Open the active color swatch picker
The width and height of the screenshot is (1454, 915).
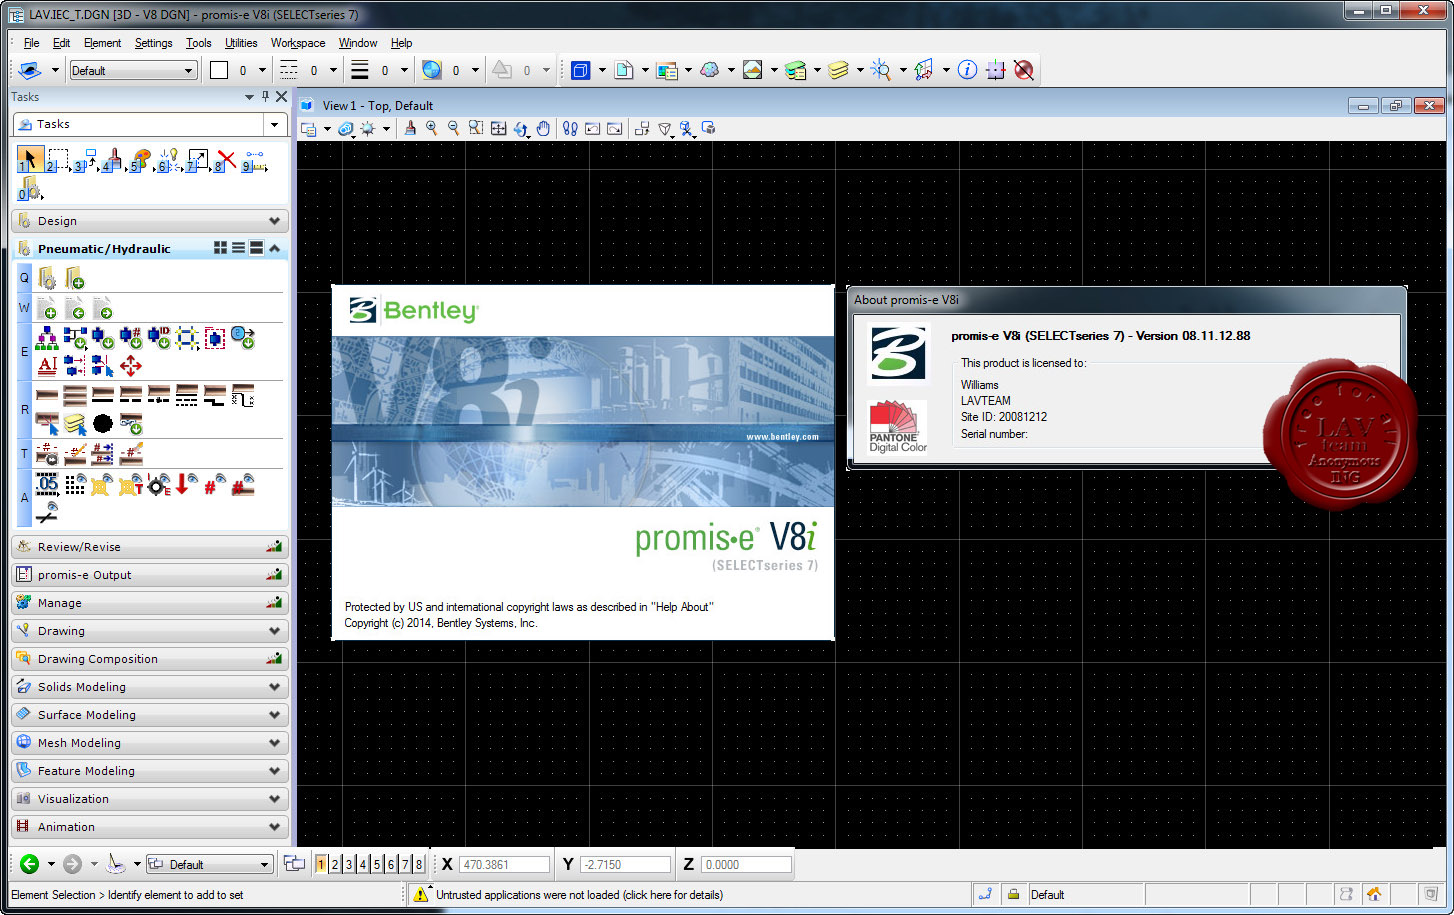coord(219,70)
